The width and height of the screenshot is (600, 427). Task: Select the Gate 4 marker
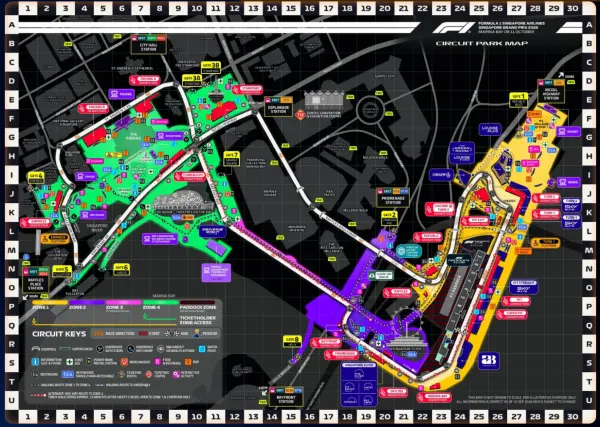36,178
